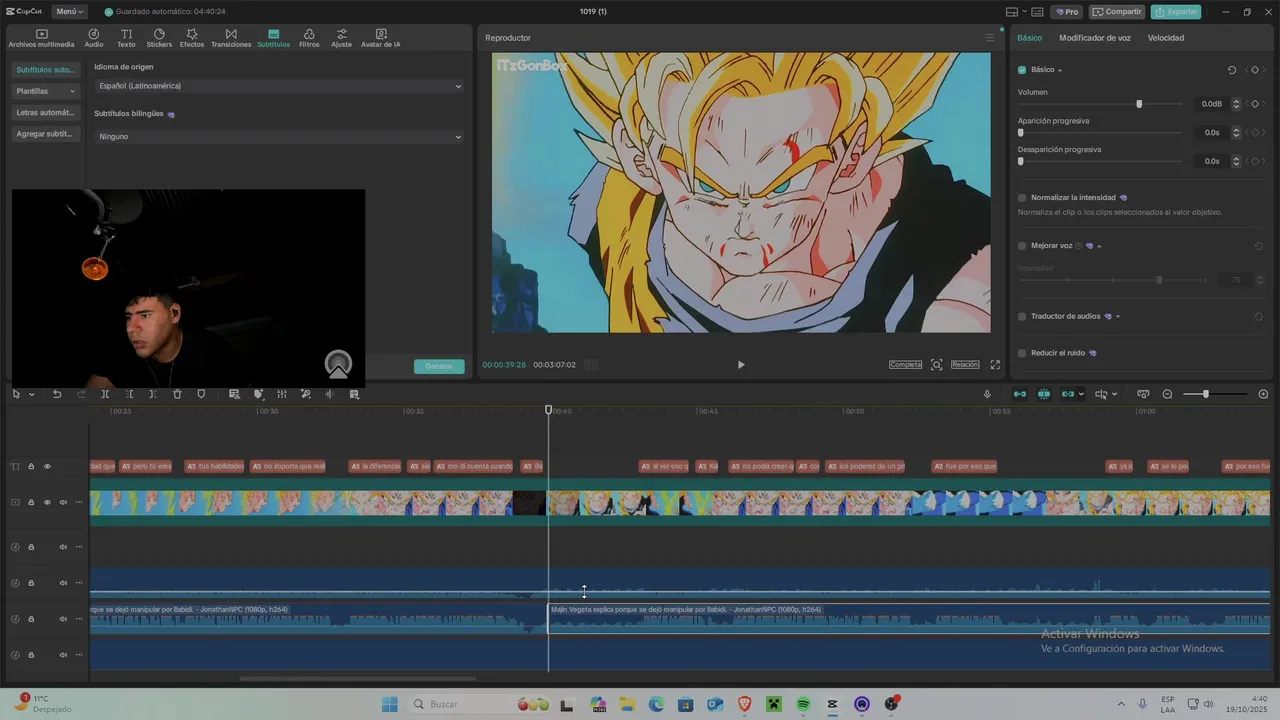Viewport: 1280px width, 720px height.
Task: Play the preview video
Action: pyautogui.click(x=741, y=365)
